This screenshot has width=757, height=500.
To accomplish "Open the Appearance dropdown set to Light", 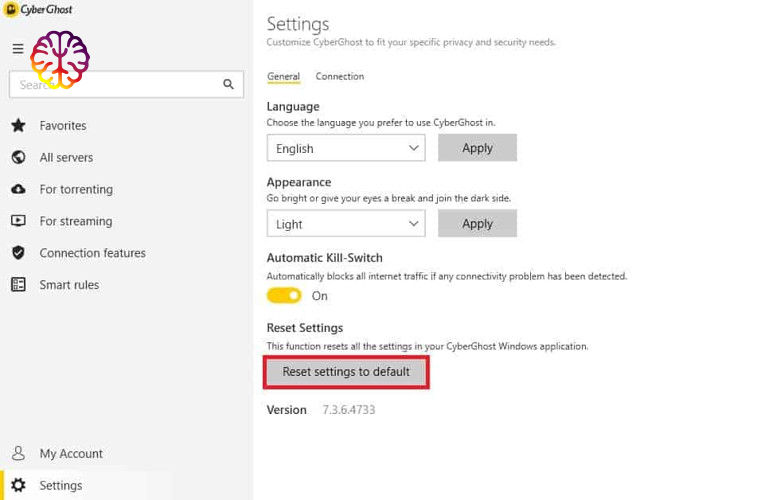I will (345, 224).
